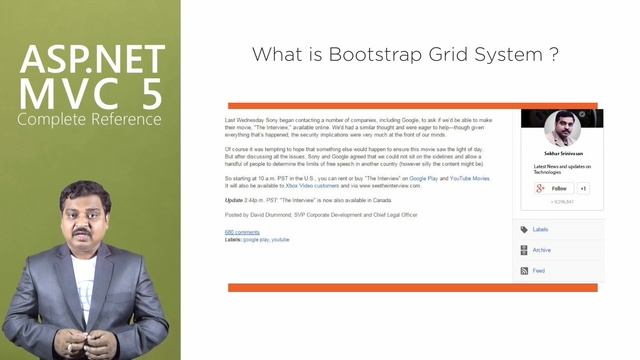Viewport: 640px width, 360px height.
Task: Click the 'MVC 5' title text
Action: 91,93
